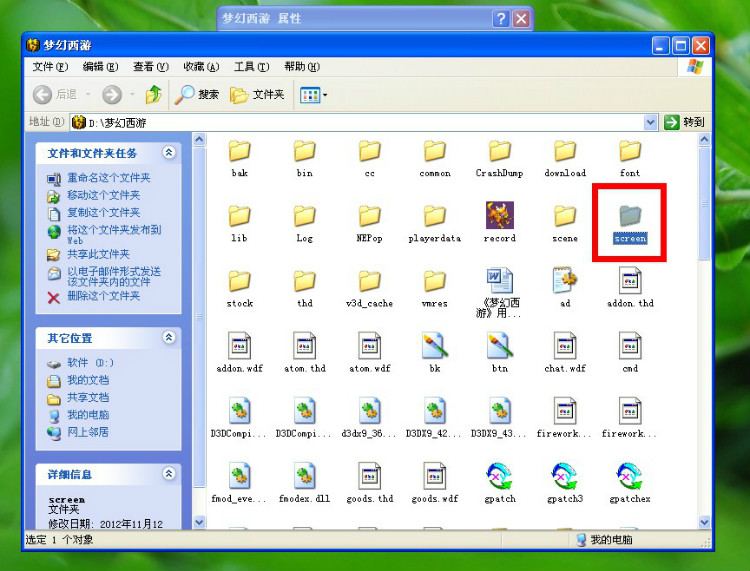Select the atom.thd file
Screen dimensions: 750x571
[304, 352]
